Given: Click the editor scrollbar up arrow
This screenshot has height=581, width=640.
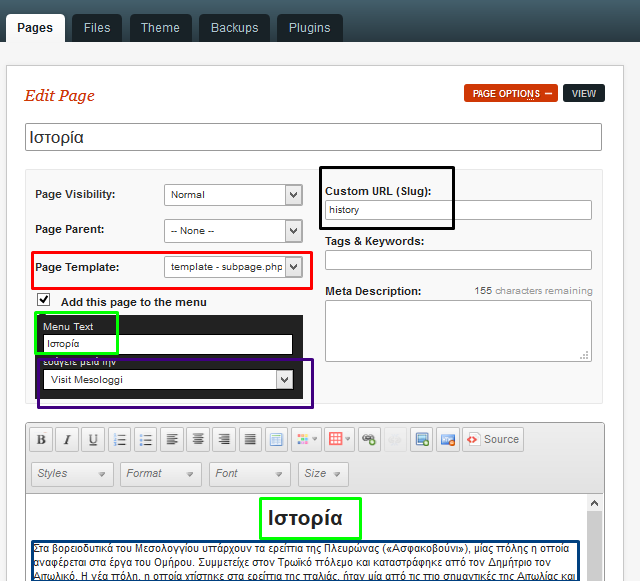Looking at the screenshot, I should (x=594, y=503).
